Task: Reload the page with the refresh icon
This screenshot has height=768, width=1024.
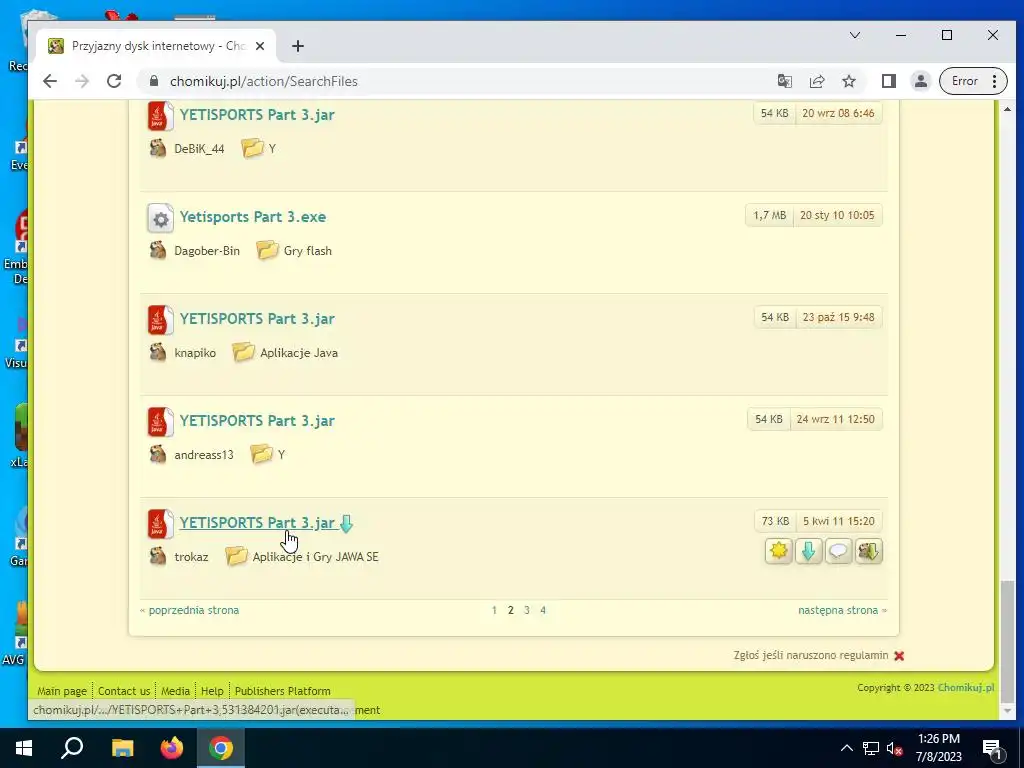Action: (114, 81)
